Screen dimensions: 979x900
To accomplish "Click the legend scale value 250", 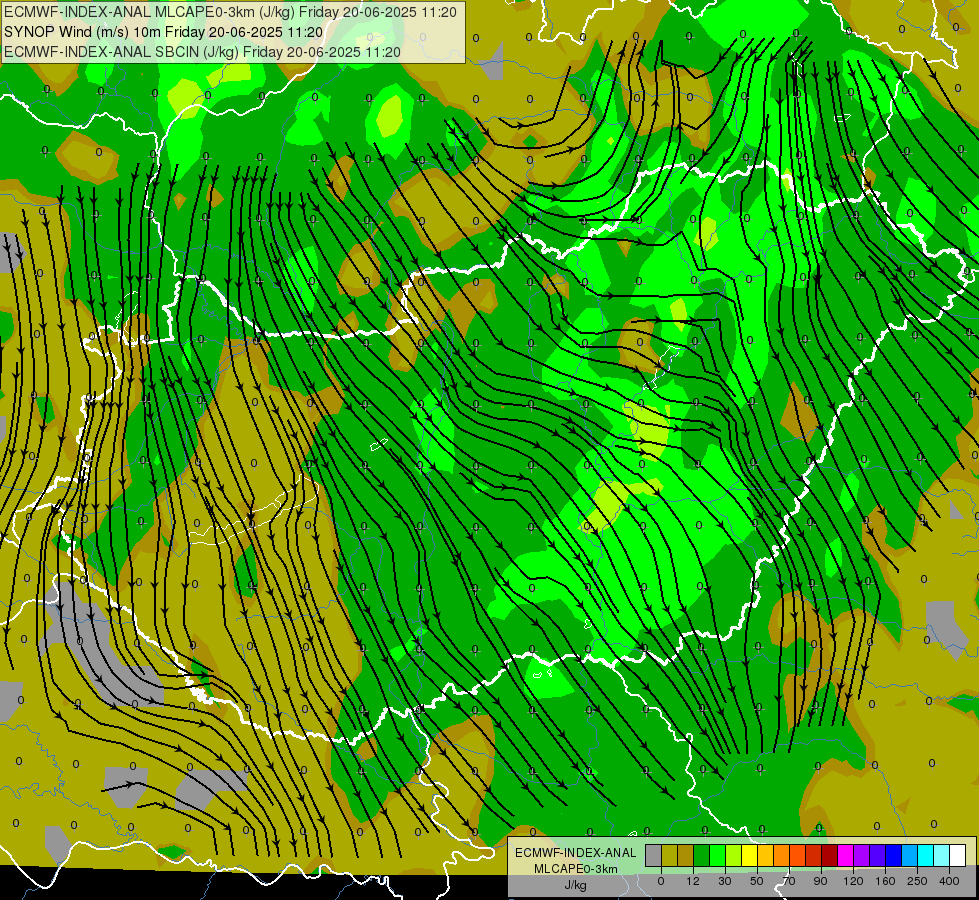I will [917, 881].
